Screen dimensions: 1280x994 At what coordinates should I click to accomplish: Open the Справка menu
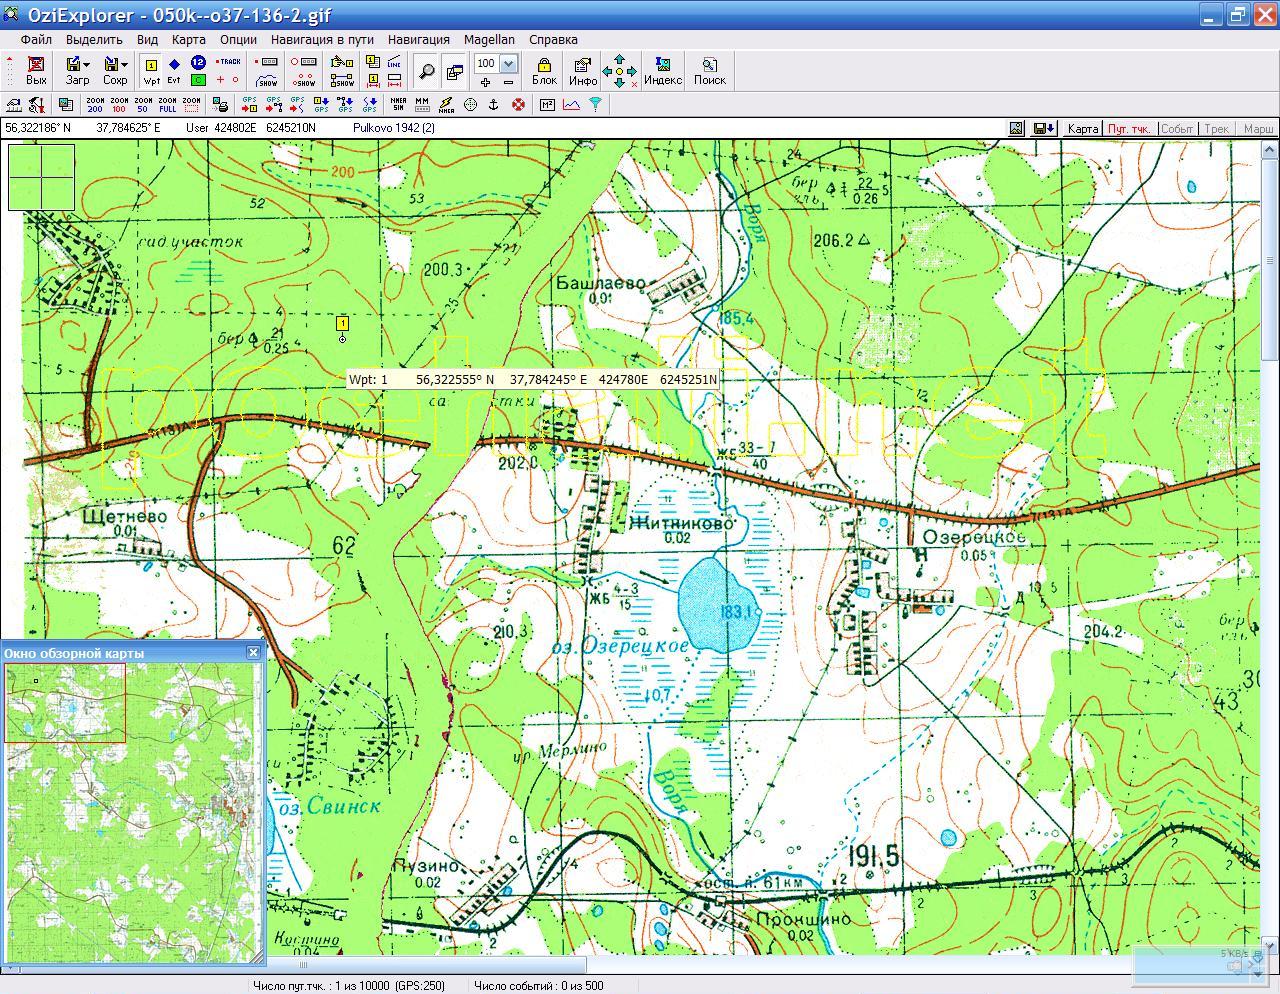(x=553, y=40)
